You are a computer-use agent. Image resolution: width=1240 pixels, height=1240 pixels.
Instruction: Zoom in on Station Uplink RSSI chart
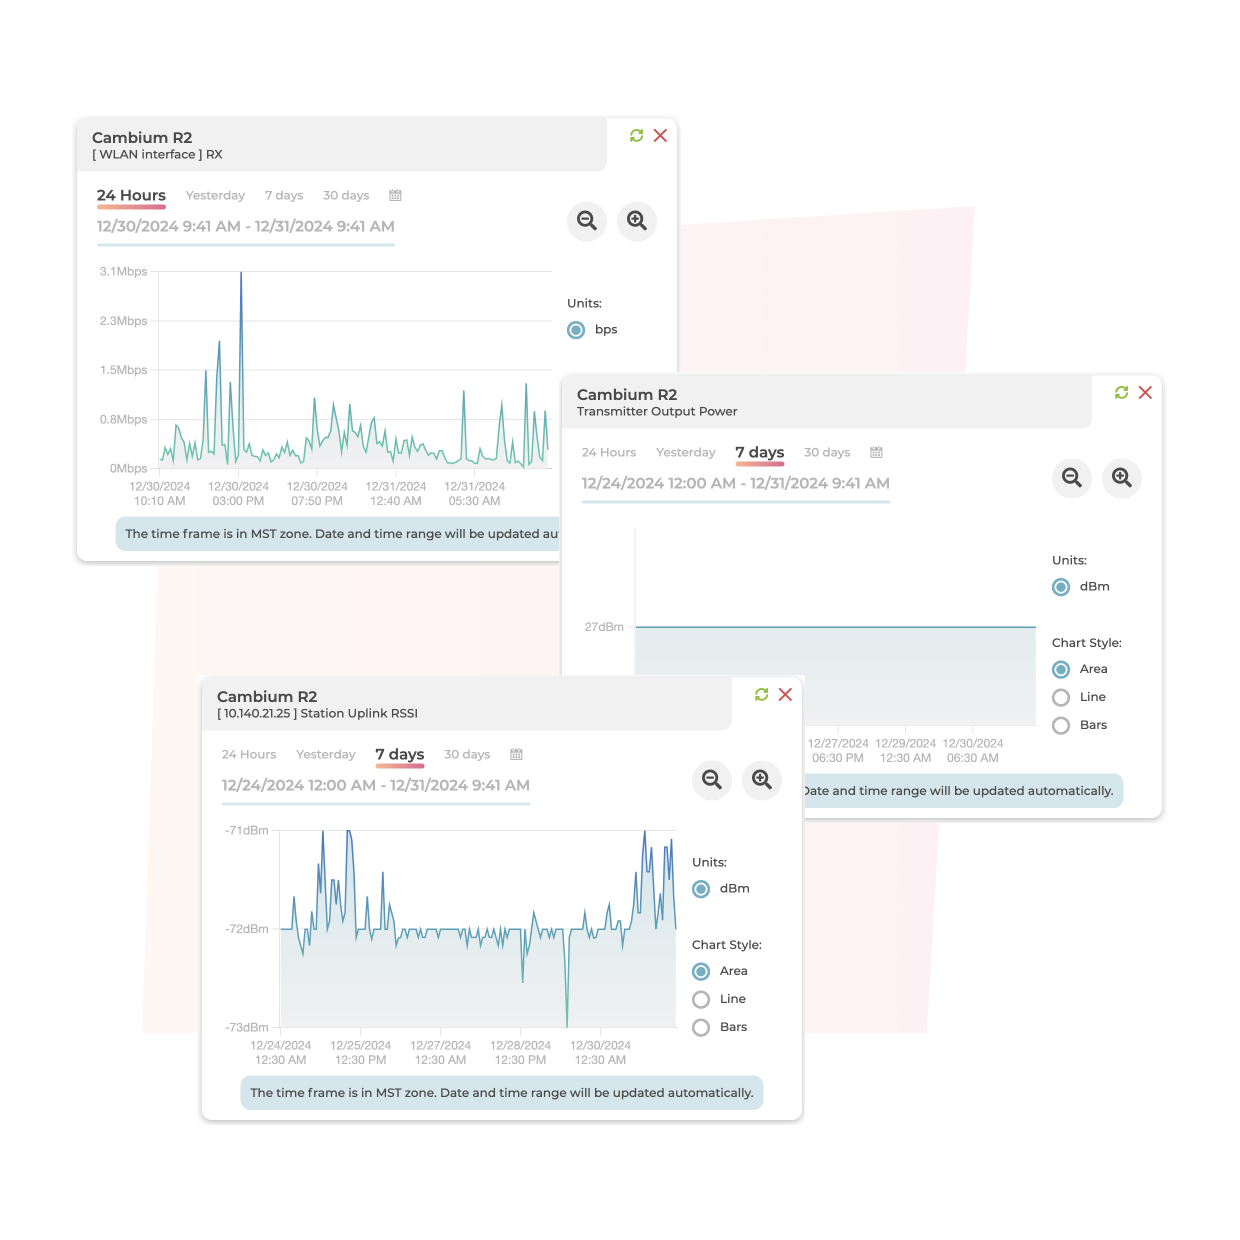[x=762, y=780]
